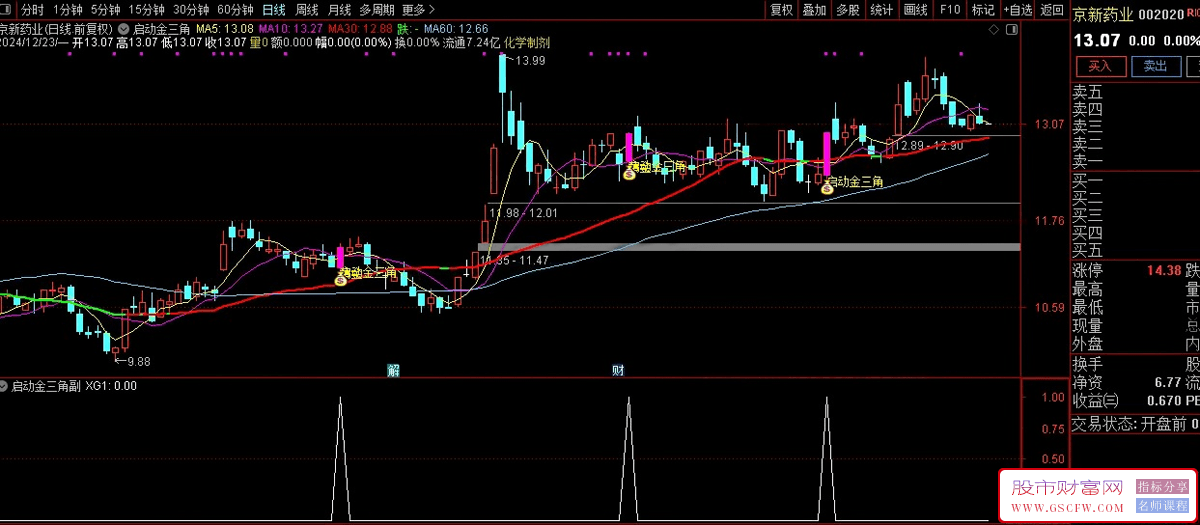This screenshot has width=1200, height=525.
Task: Toggle the side panel icon at chart corner
Action: click(1010, 31)
